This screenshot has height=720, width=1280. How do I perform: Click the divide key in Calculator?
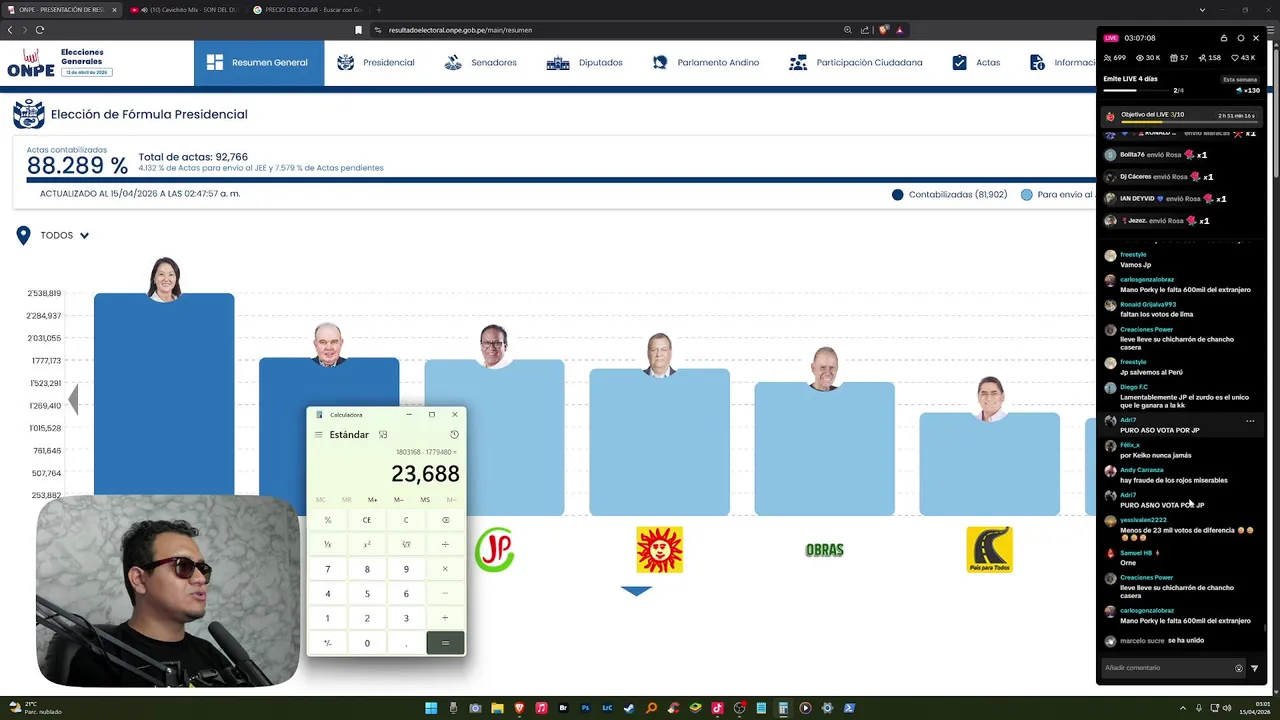(445, 545)
